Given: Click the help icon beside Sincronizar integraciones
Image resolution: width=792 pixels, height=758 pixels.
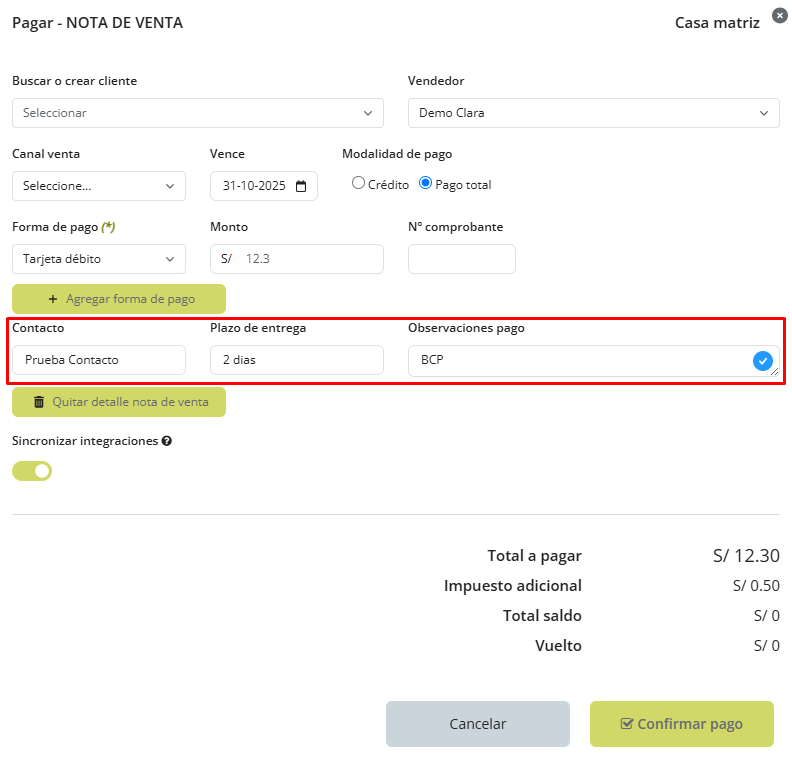Looking at the screenshot, I should (166, 441).
